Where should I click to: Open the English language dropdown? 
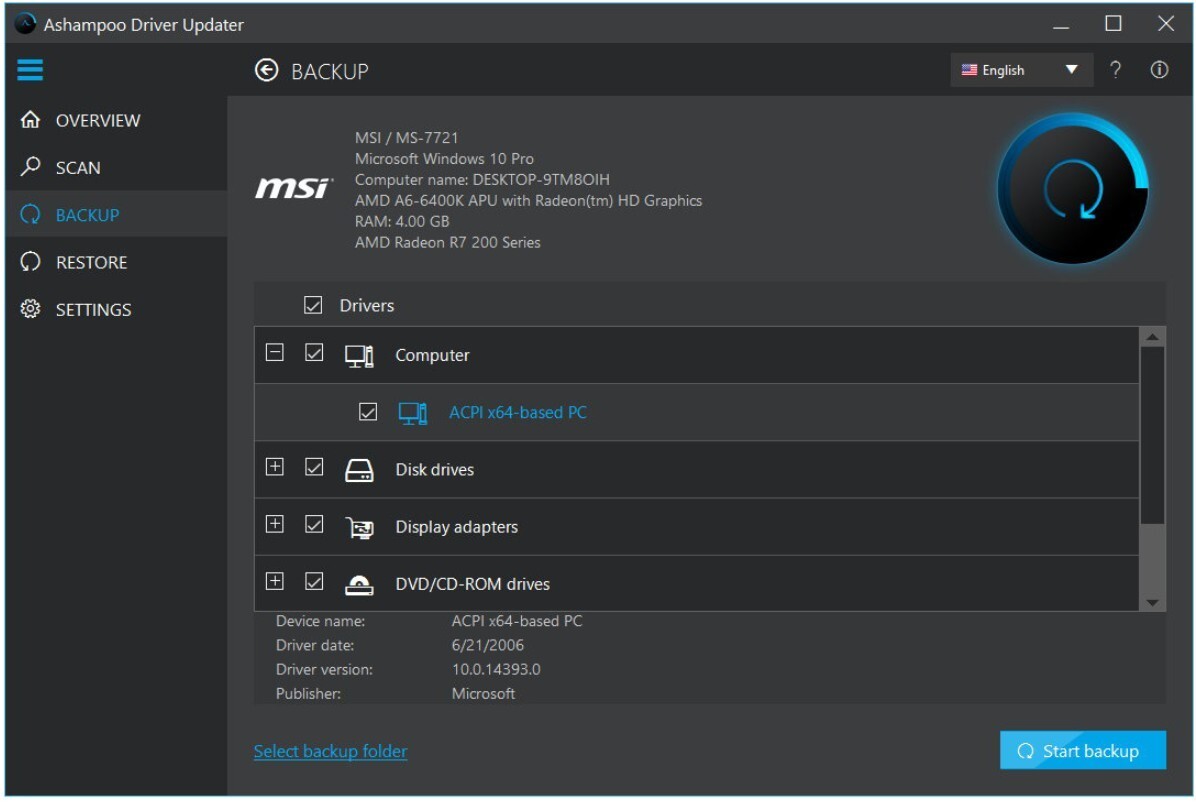[x=1021, y=70]
